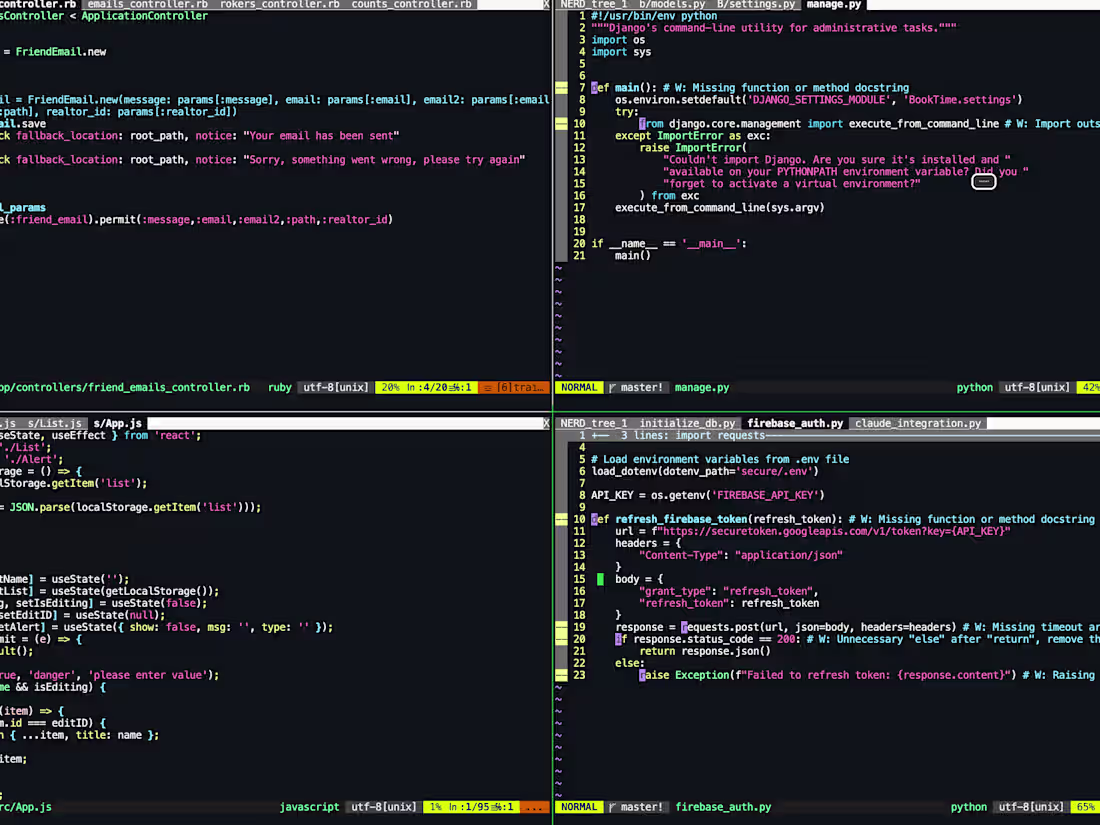This screenshot has height=825, width=1100.
Task: Click 'python' filetype in firebase_auth.py status line
Action: coord(969,807)
